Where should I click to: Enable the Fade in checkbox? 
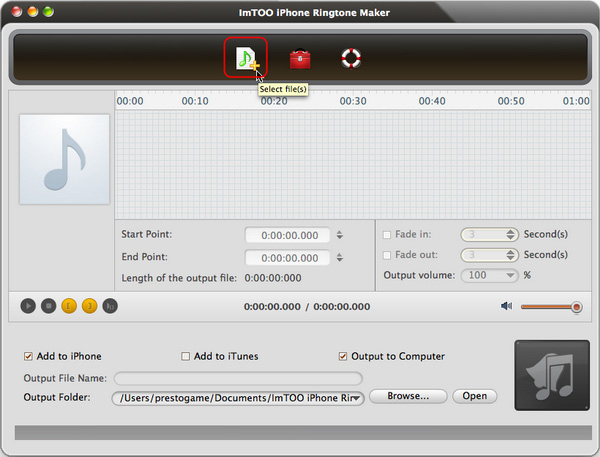click(387, 235)
